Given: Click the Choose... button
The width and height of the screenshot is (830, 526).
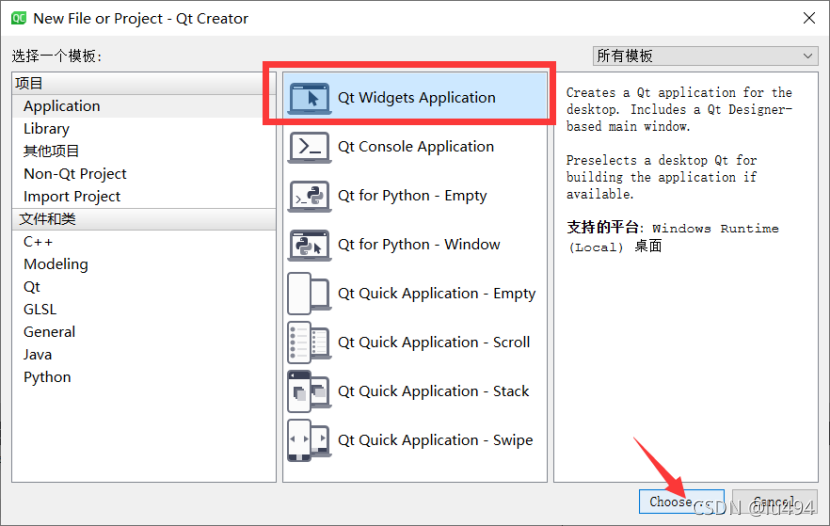Looking at the screenshot, I should [x=681, y=501].
